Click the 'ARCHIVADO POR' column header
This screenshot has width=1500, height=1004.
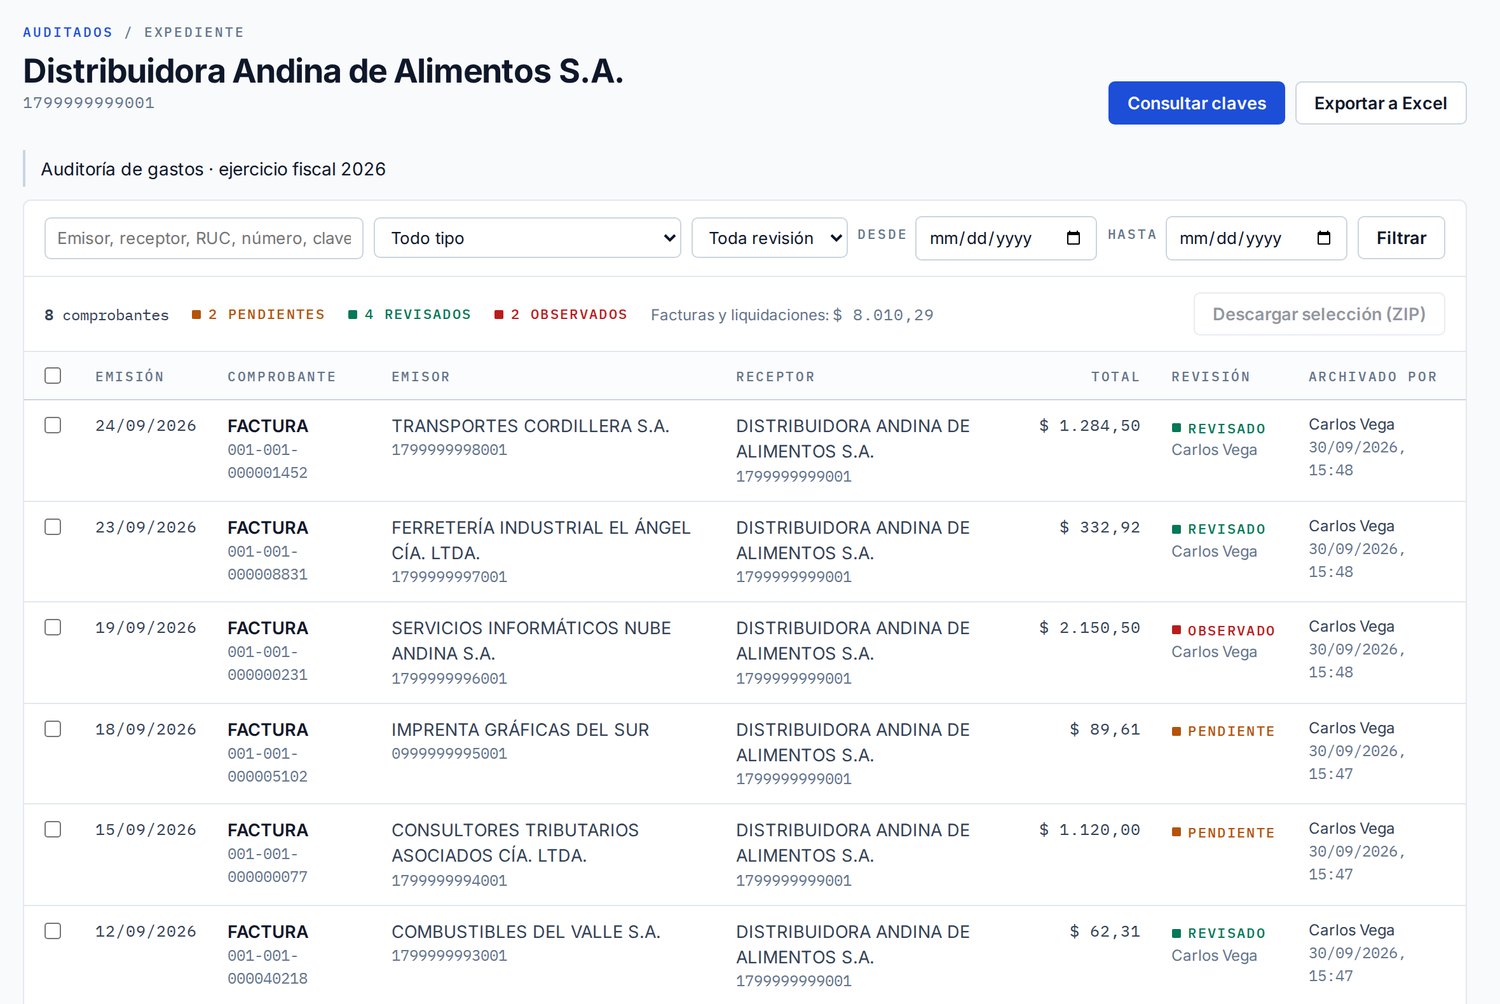click(x=1373, y=377)
